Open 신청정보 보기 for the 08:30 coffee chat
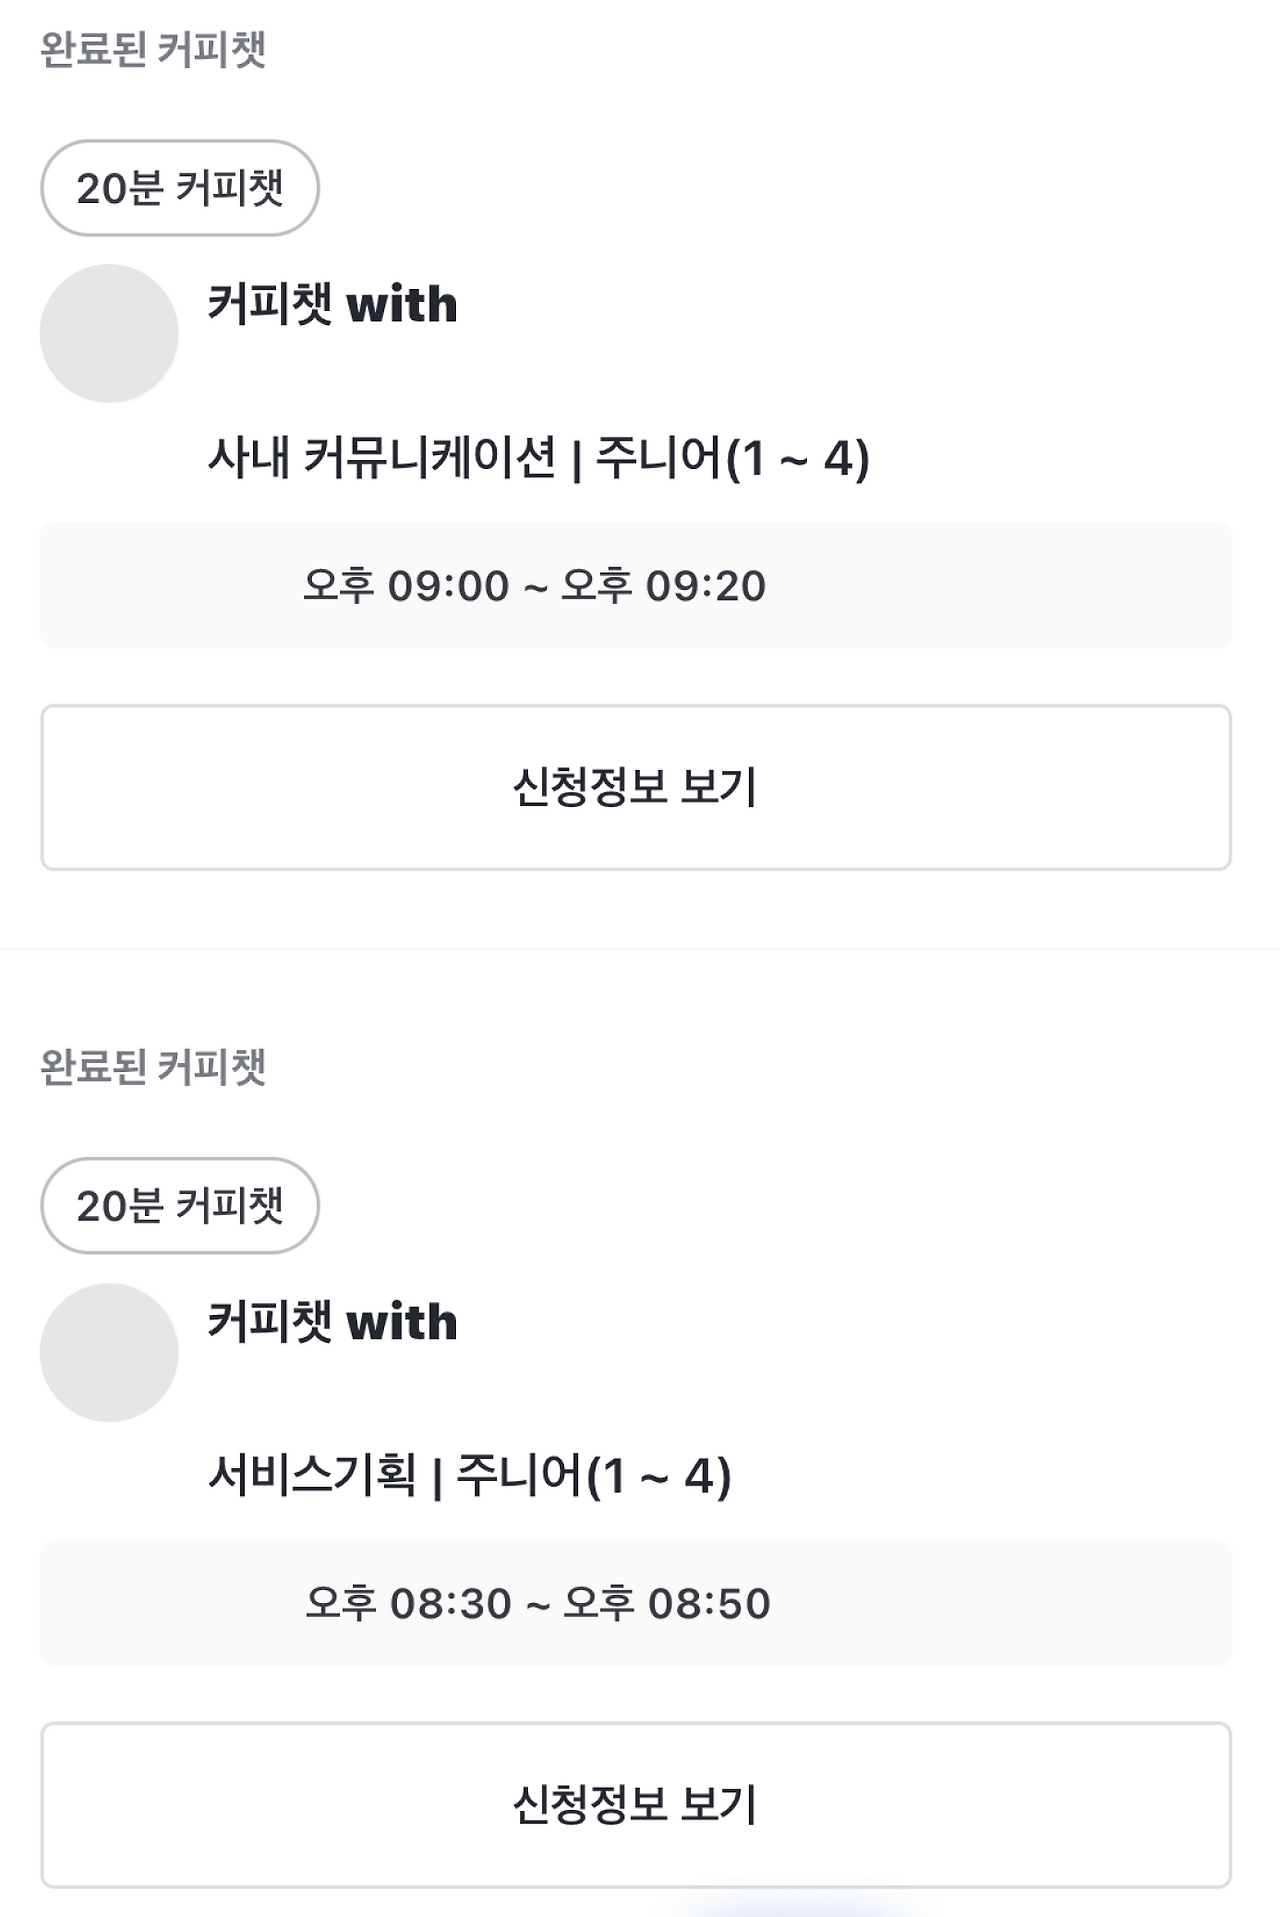The width and height of the screenshot is (1280, 1917). pos(636,1805)
